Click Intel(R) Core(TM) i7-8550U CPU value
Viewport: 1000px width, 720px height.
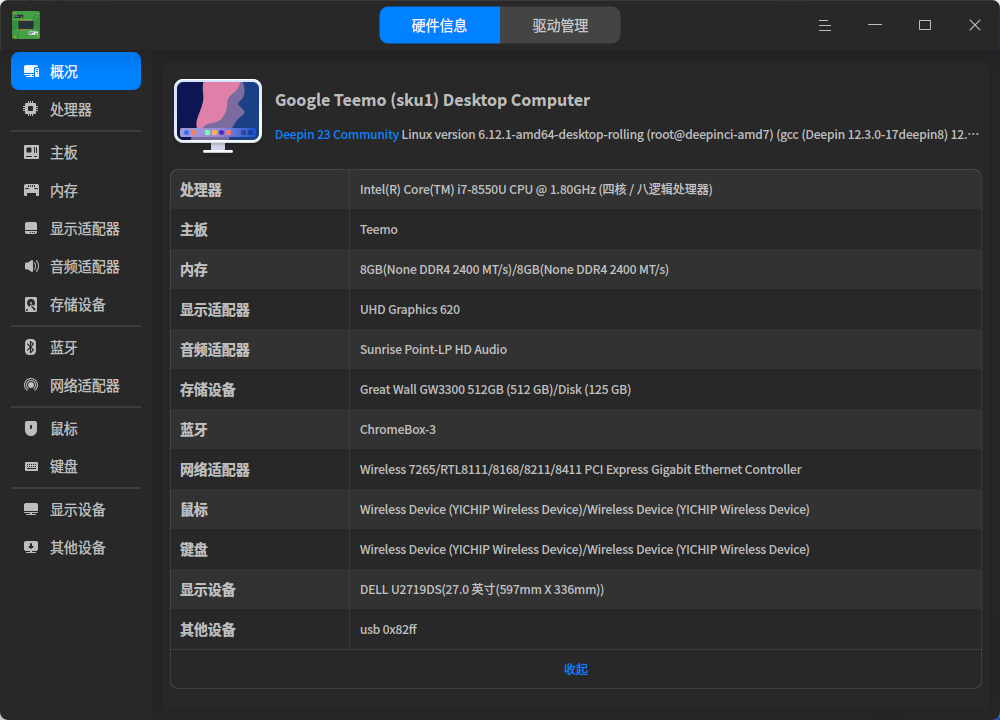click(536, 189)
